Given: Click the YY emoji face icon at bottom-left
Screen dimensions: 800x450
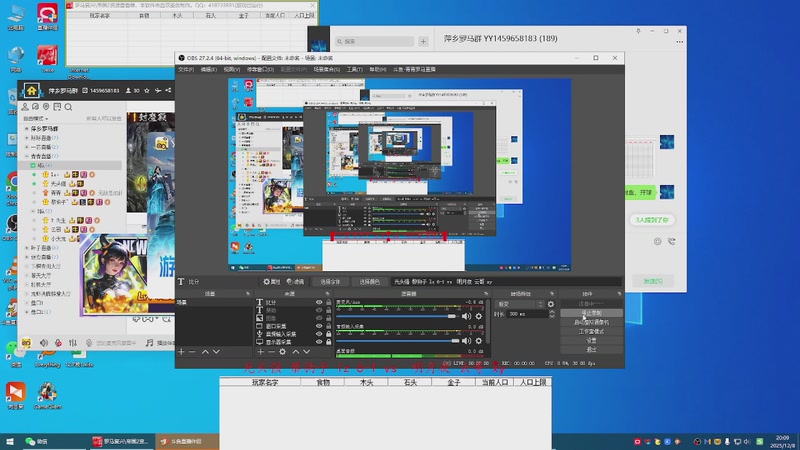Looking at the screenshot, I should click(26, 343).
